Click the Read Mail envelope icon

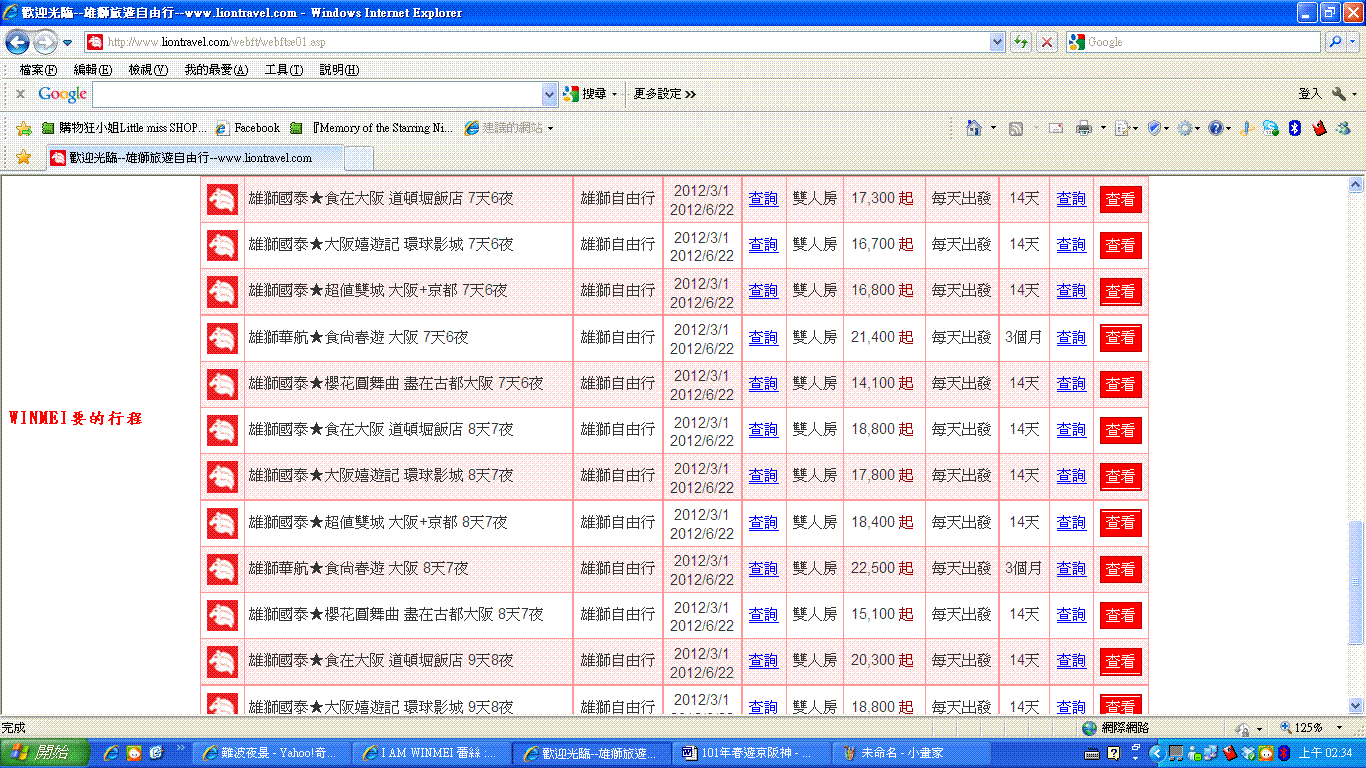1055,128
